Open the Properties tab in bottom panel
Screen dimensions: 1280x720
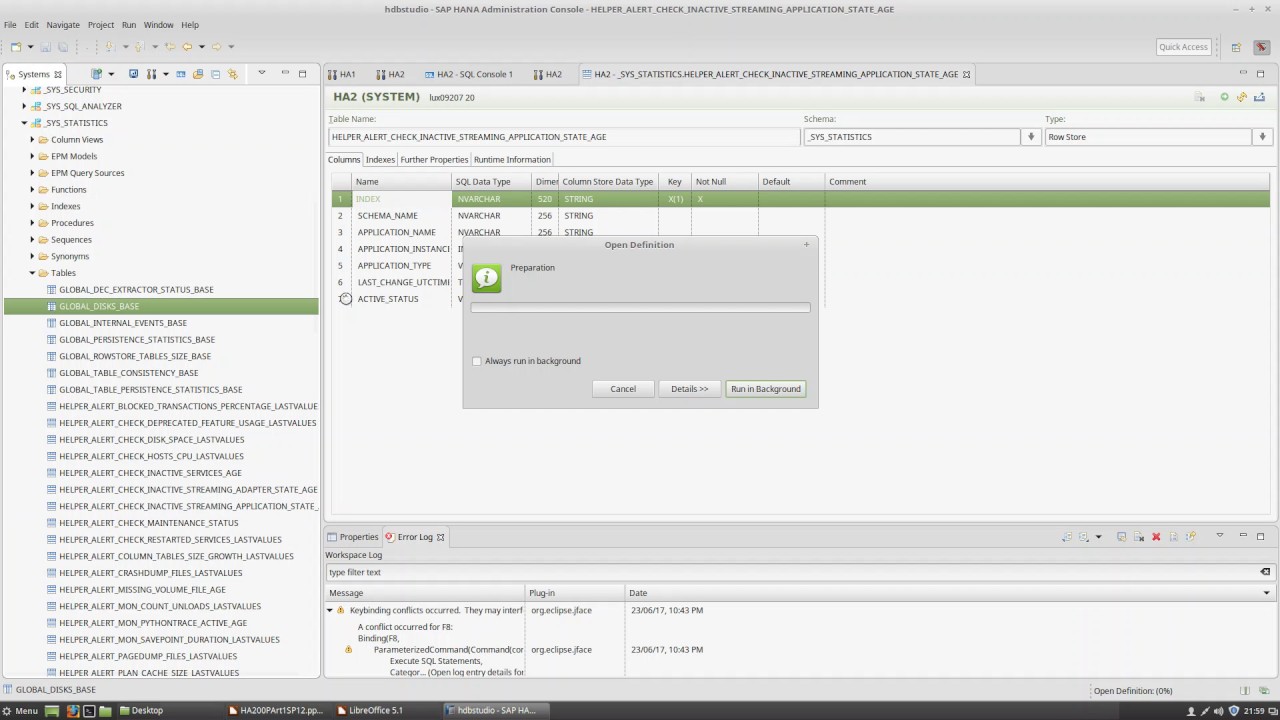[x=352, y=537]
